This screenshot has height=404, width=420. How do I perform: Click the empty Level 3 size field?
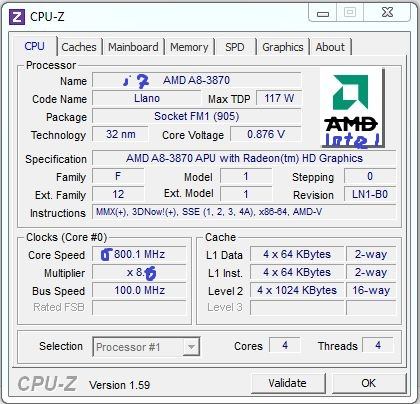(x=297, y=308)
